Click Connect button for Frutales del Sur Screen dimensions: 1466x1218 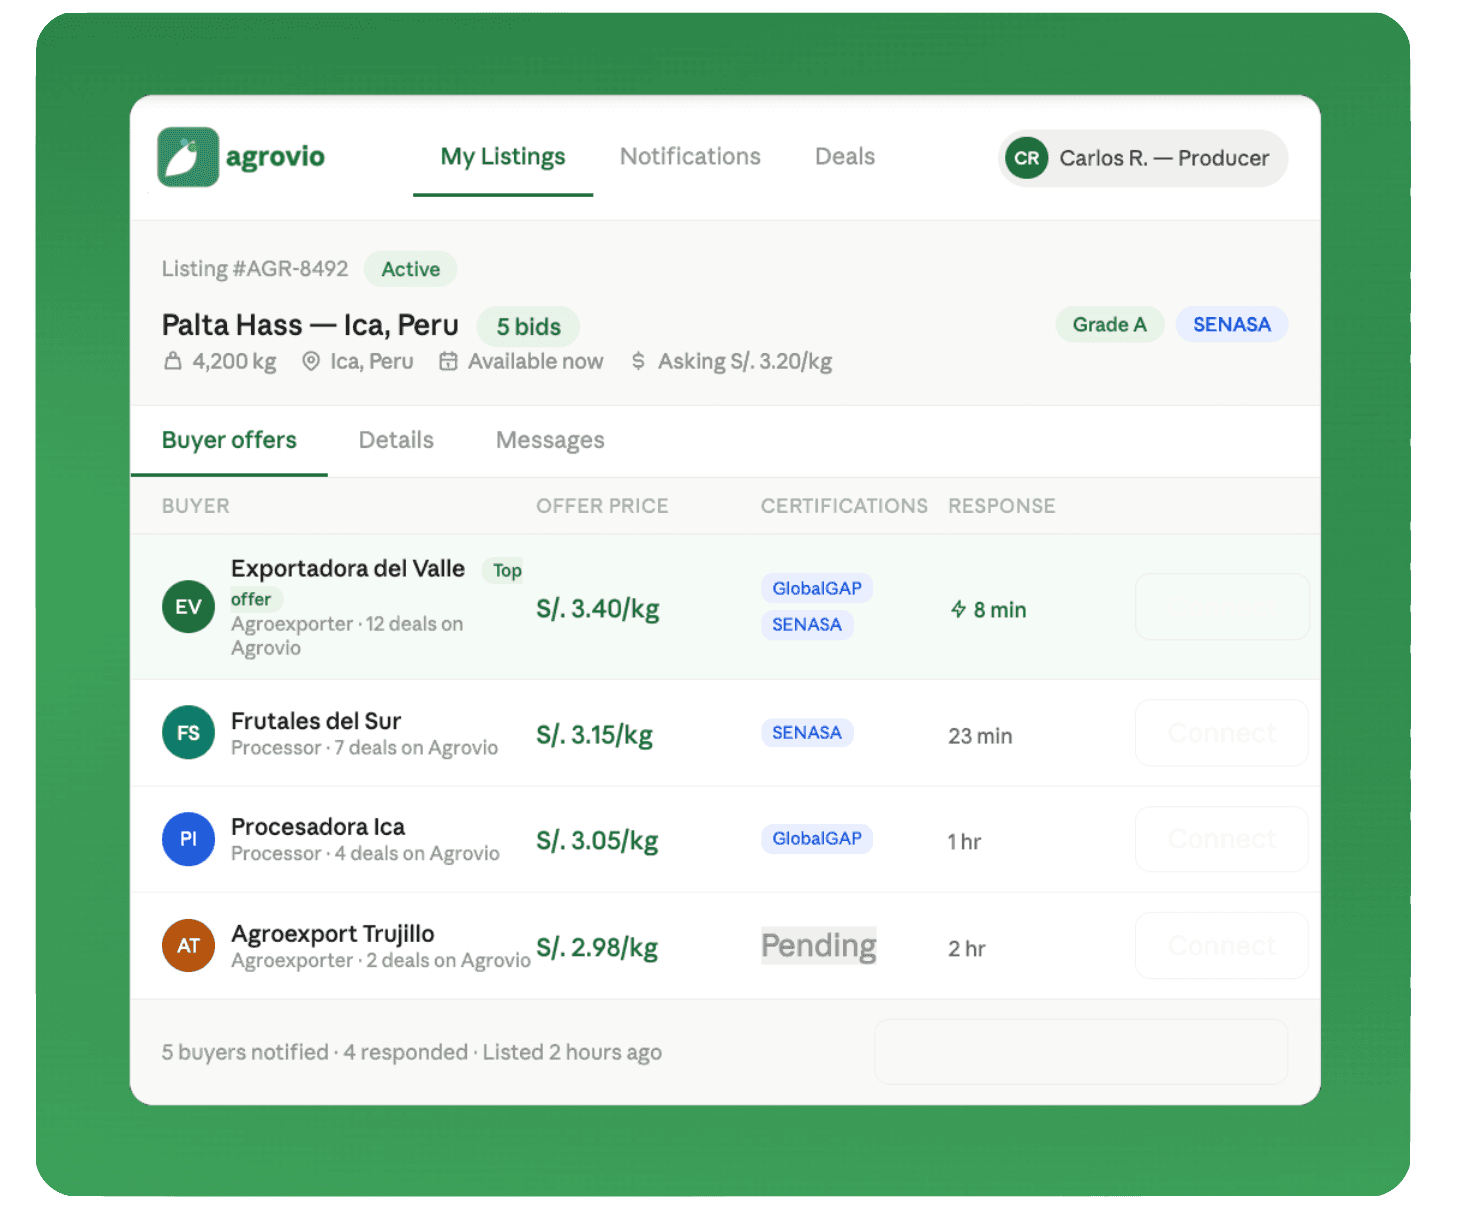(1222, 733)
